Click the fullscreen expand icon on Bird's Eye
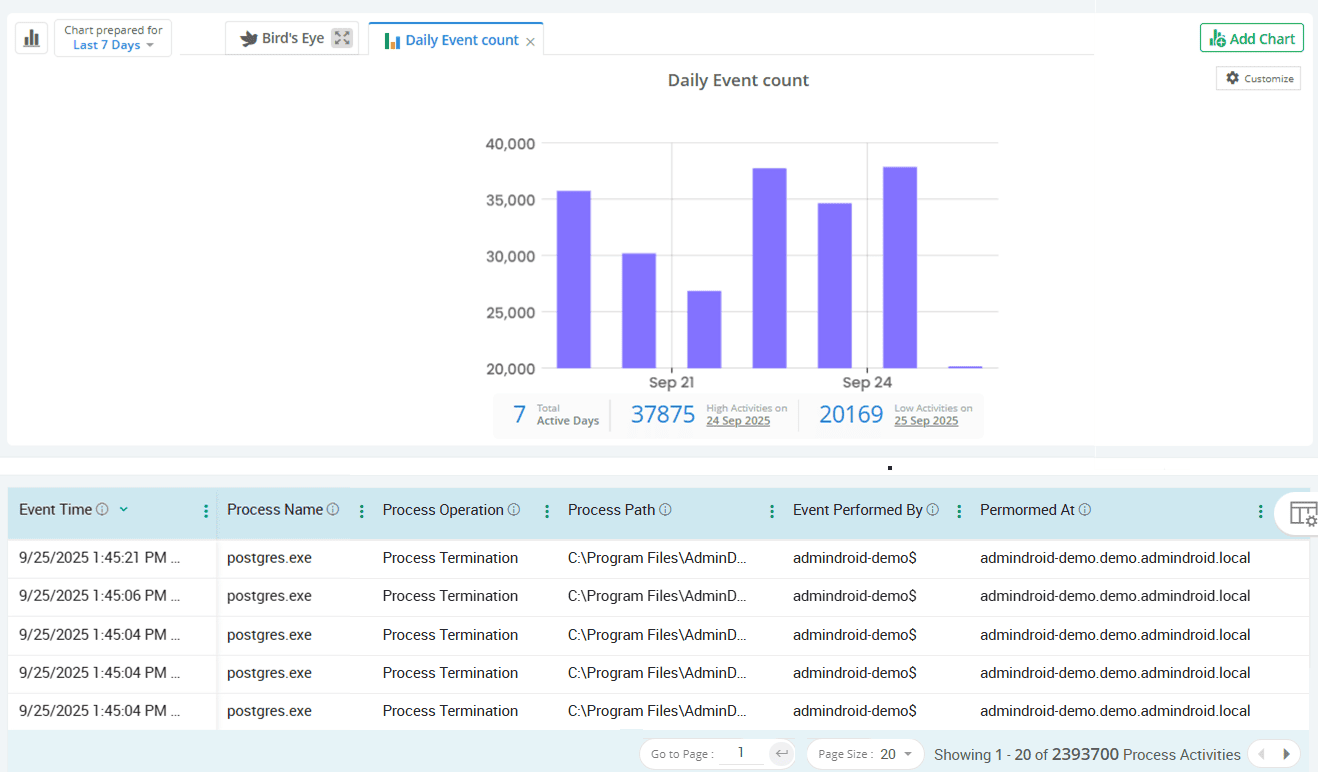This screenshot has width=1318, height=772. coord(342,37)
